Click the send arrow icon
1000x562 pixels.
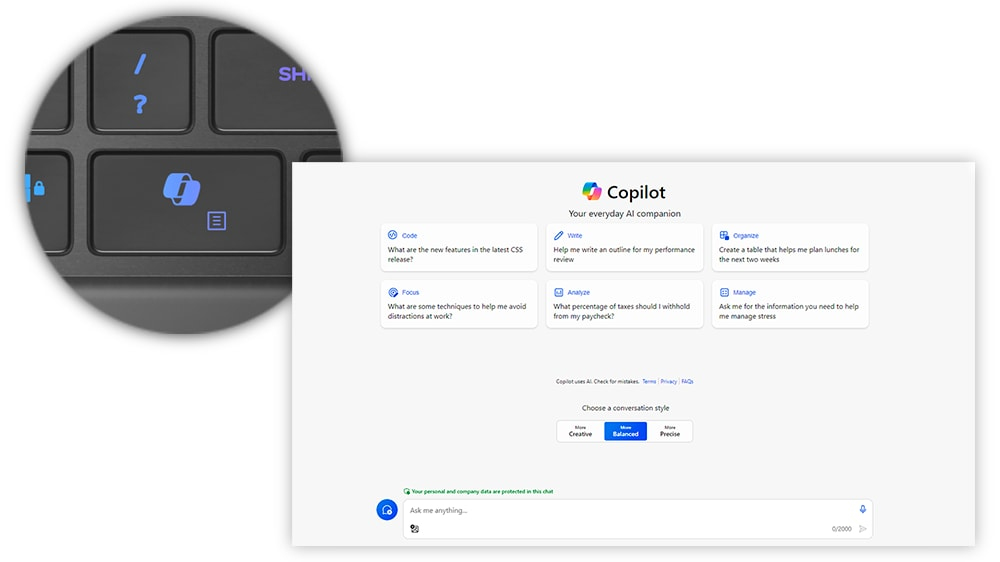863,529
